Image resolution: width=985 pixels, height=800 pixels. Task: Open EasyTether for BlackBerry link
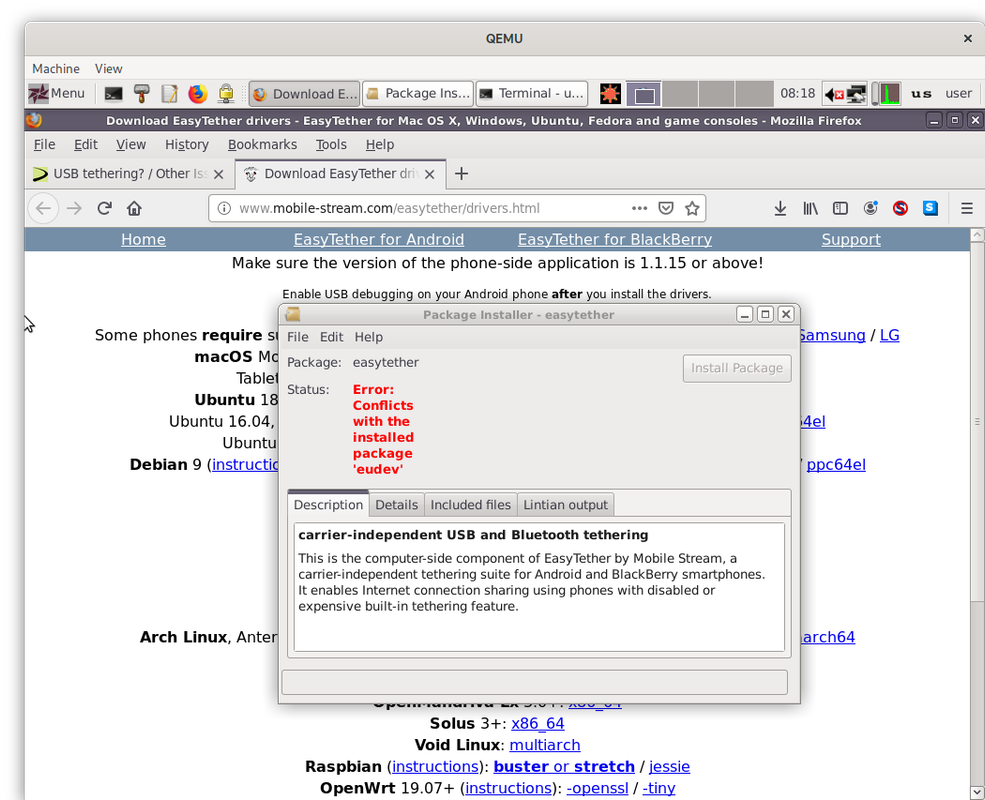(614, 240)
